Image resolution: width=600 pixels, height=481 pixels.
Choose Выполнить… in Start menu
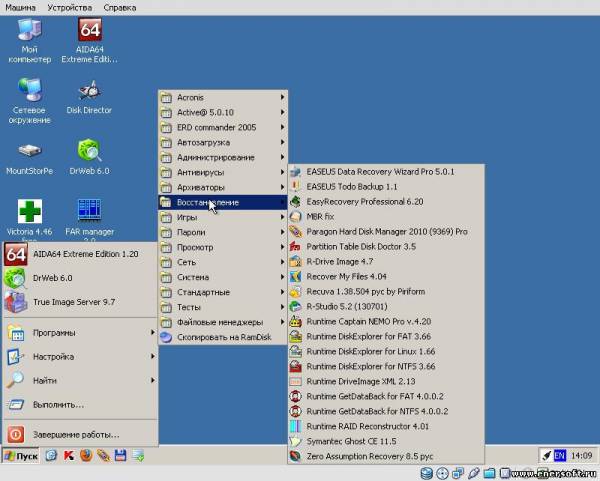click(x=81, y=404)
